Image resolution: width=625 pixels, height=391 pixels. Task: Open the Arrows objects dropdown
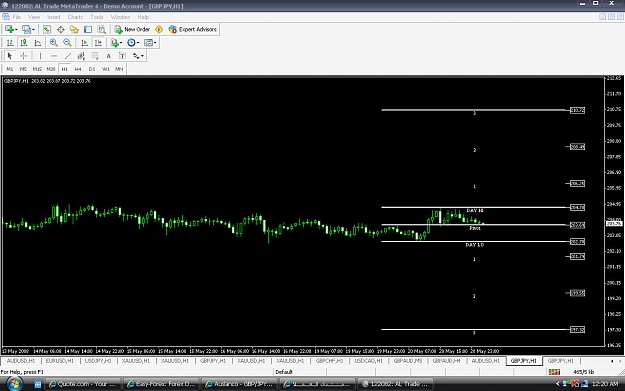tap(138, 56)
